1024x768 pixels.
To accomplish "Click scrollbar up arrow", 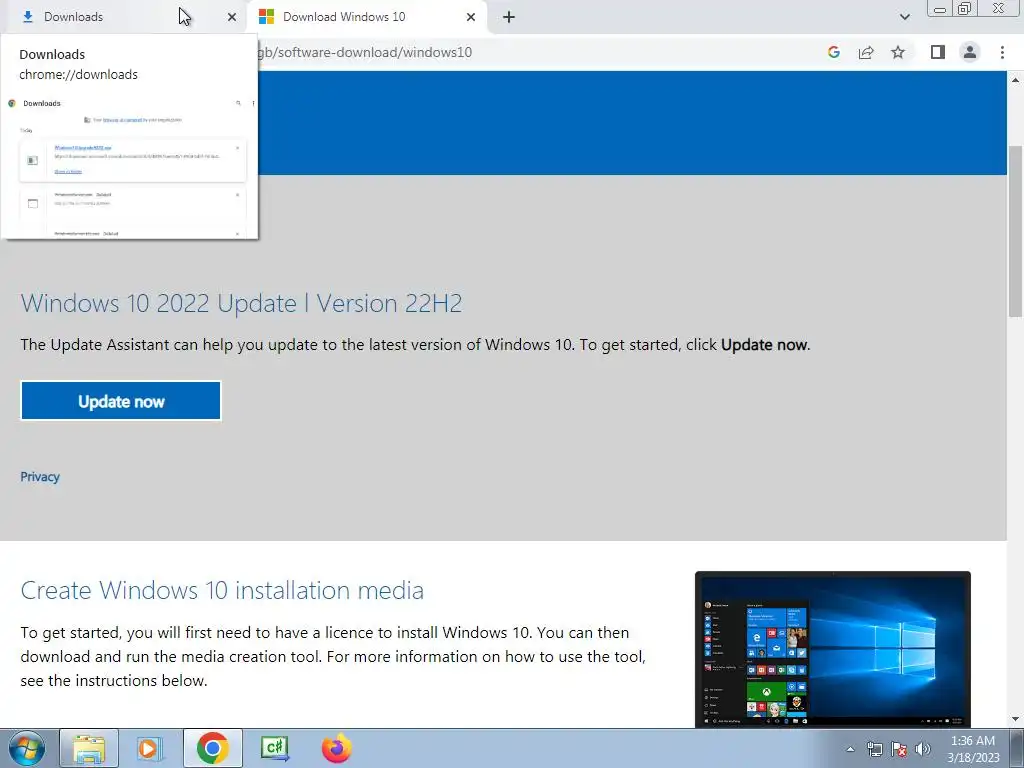I will (1015, 80).
